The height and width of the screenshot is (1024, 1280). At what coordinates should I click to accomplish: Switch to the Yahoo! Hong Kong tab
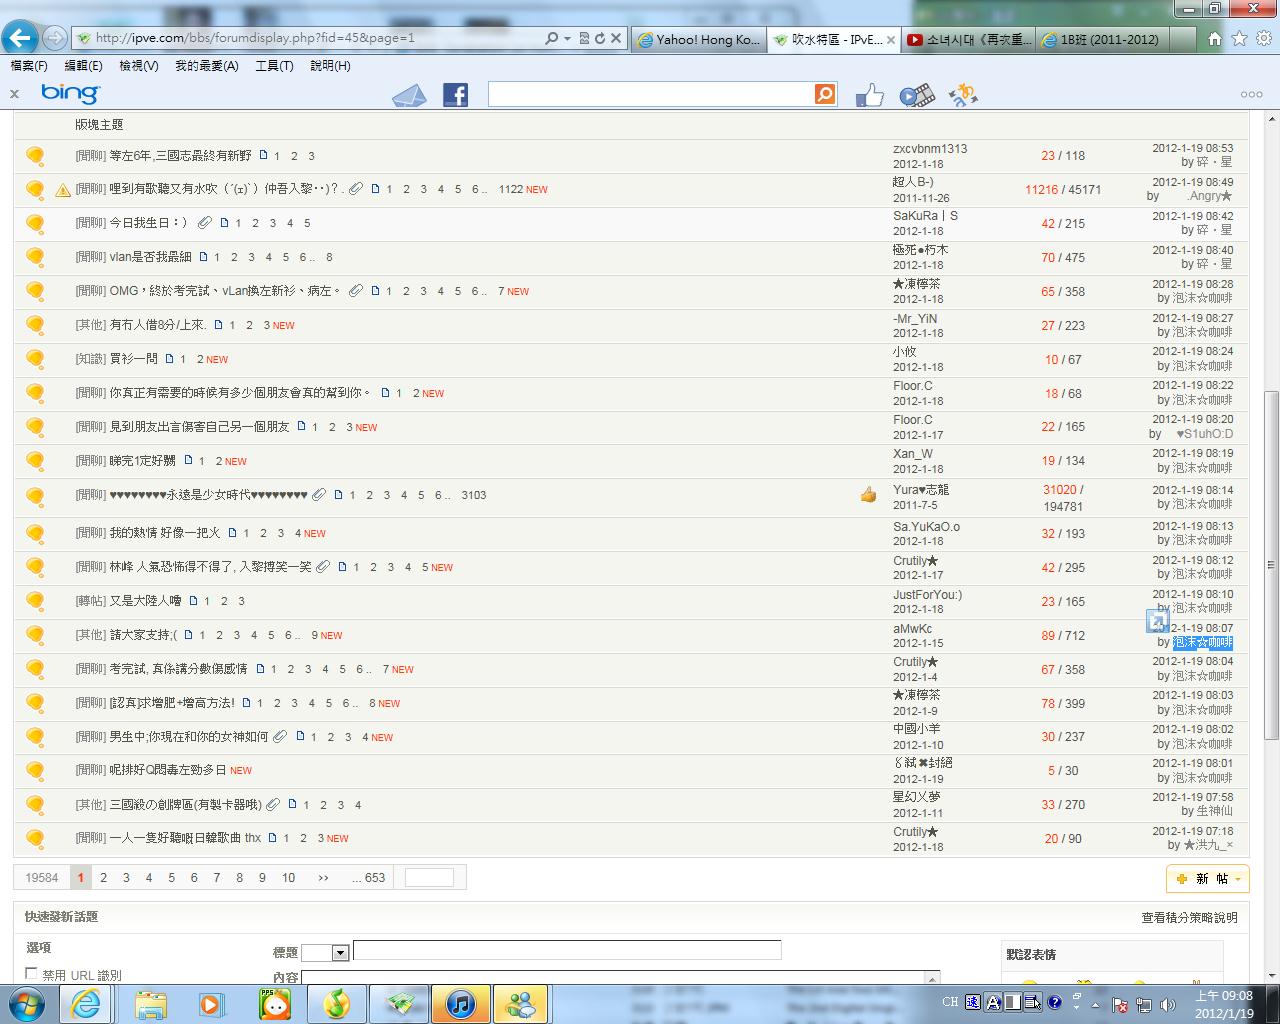pos(699,39)
